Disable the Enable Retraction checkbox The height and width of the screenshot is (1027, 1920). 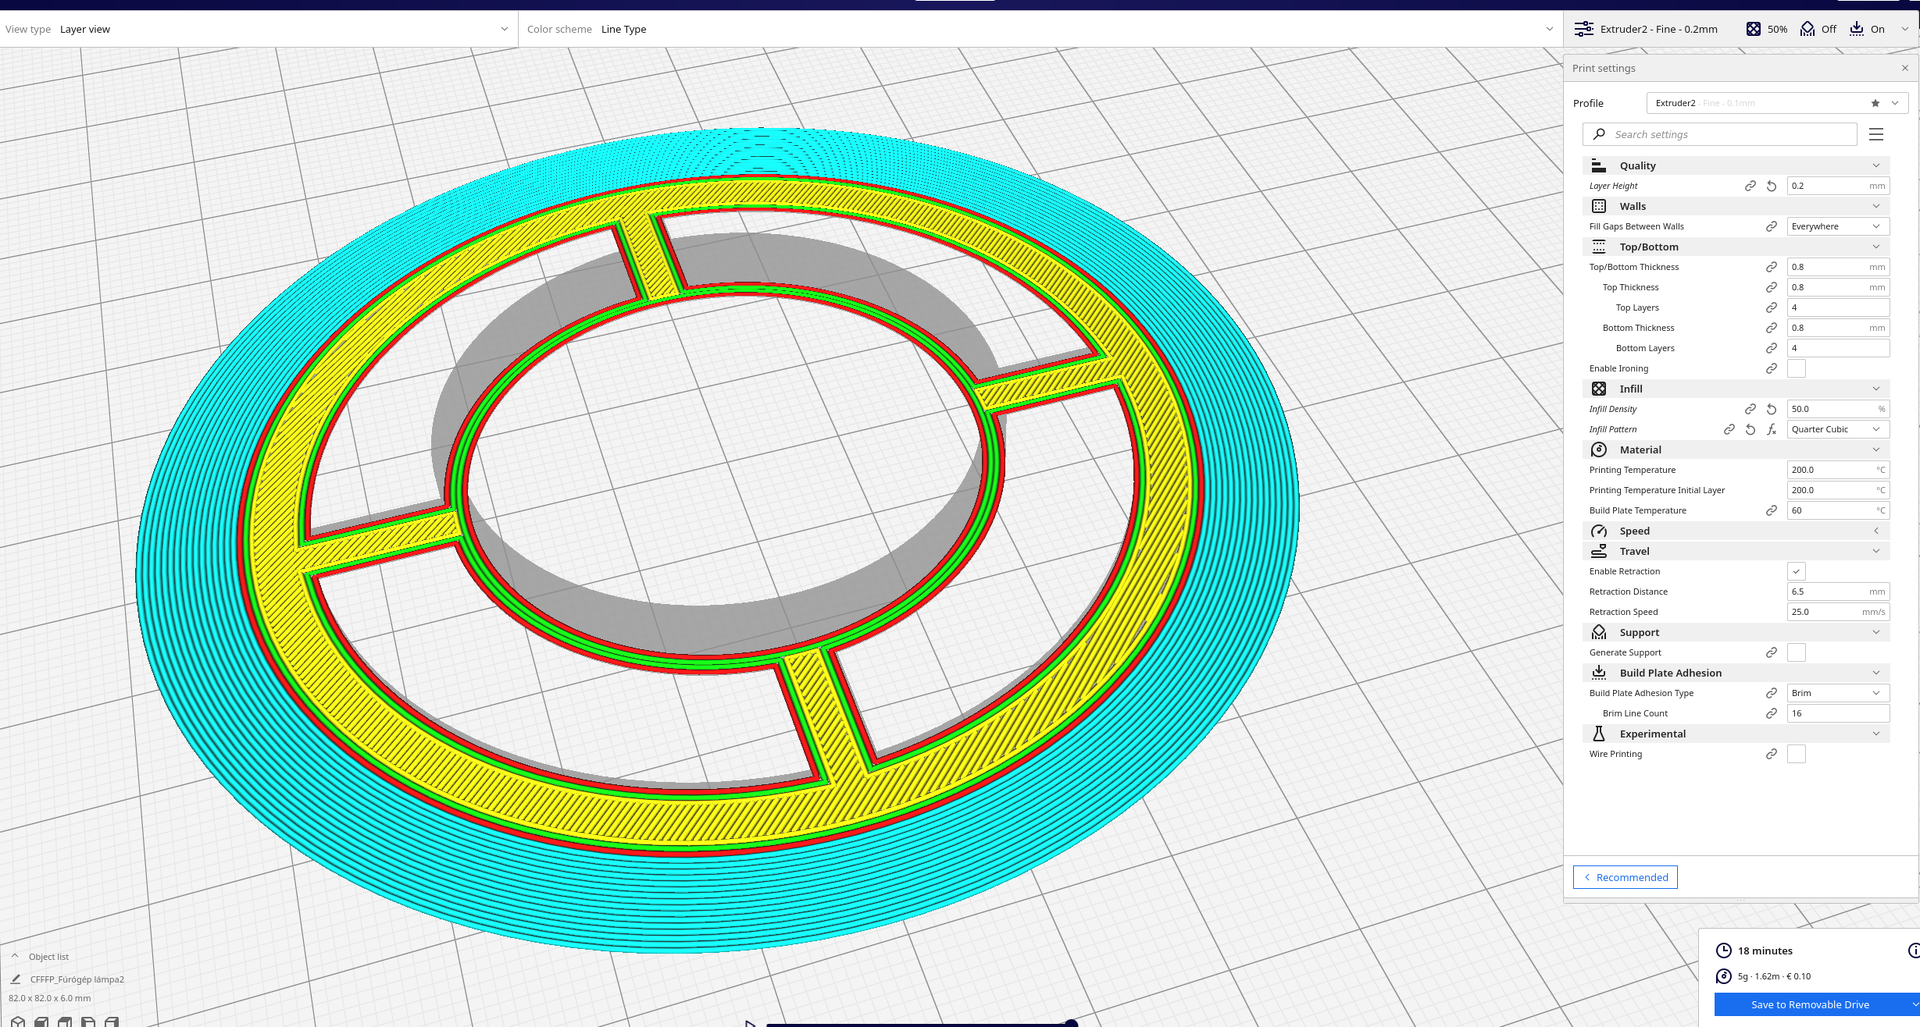point(1797,571)
